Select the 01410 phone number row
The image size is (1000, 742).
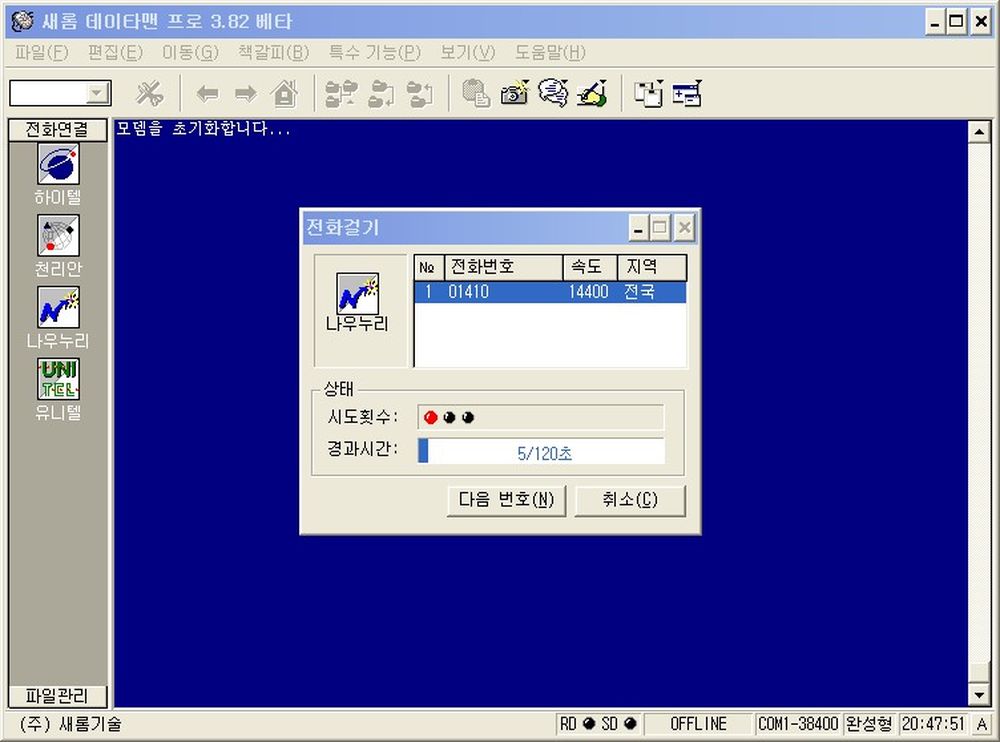click(x=550, y=292)
